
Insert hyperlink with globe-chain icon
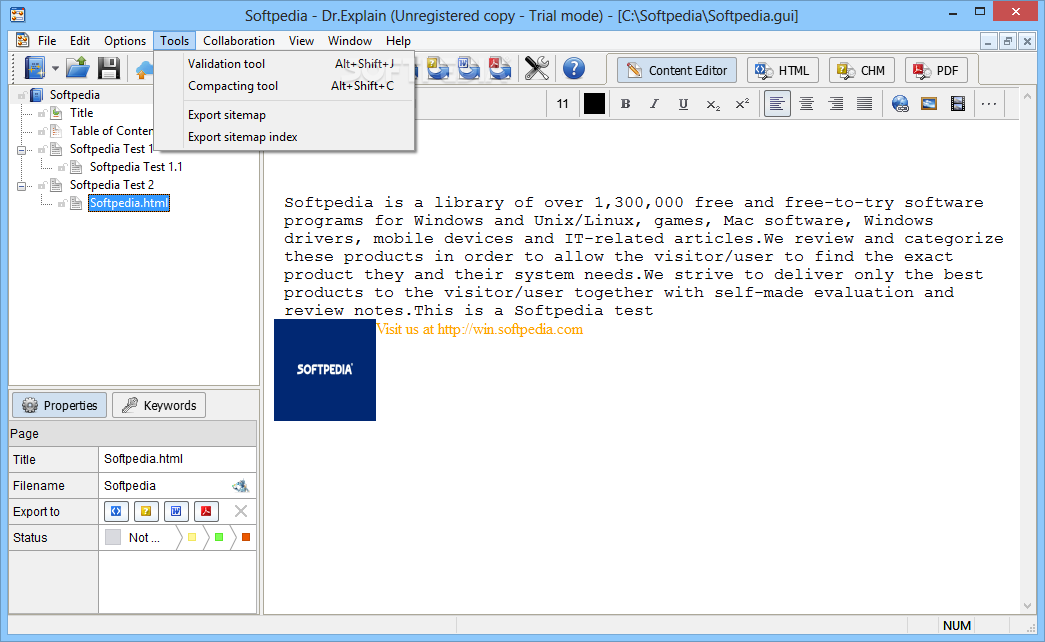(x=900, y=104)
